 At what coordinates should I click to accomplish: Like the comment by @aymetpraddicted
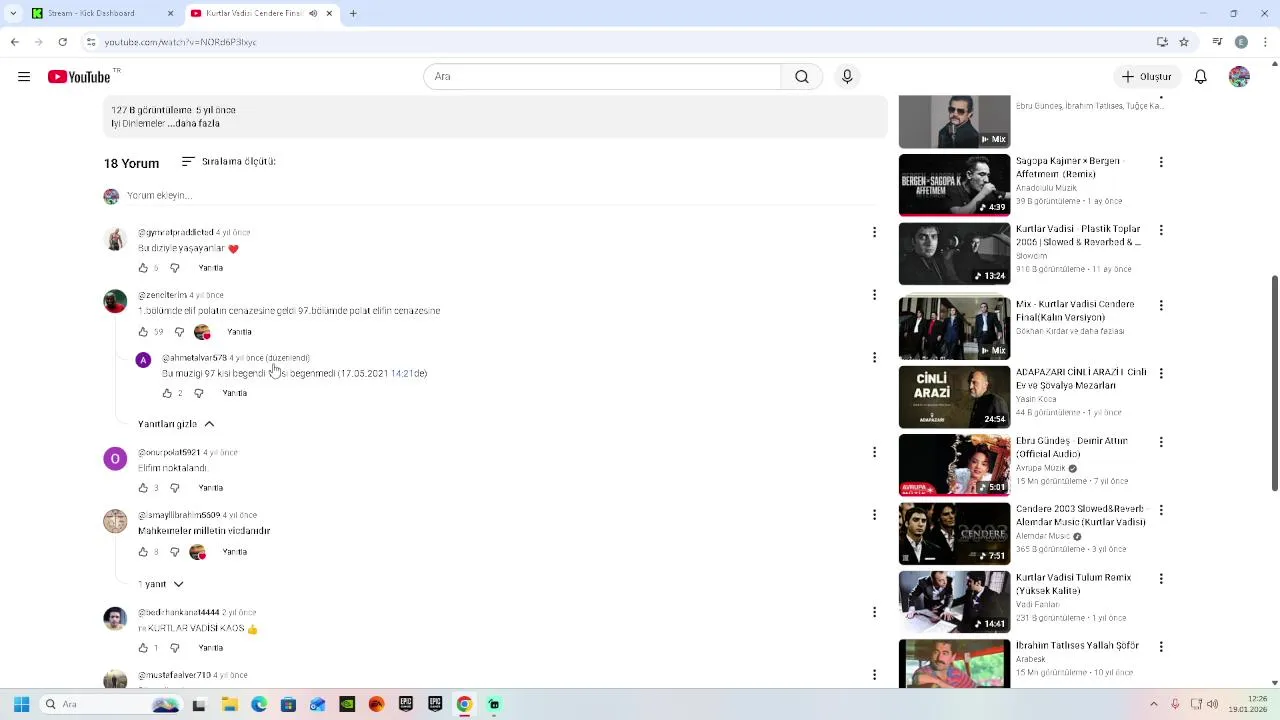pyautogui.click(x=143, y=268)
